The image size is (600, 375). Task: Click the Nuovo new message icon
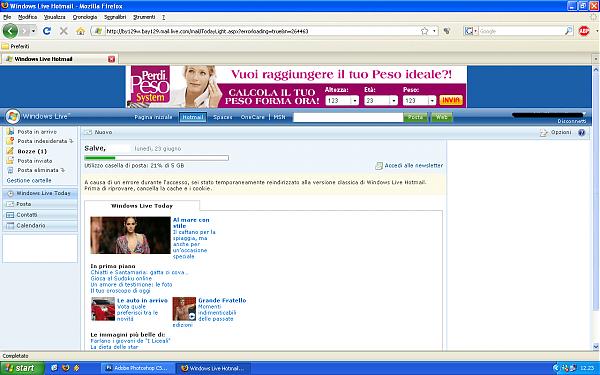click(88, 132)
